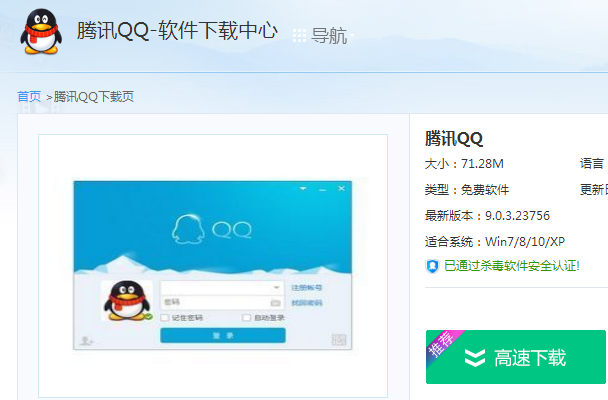Click 大小：71.28M text

coord(464,164)
